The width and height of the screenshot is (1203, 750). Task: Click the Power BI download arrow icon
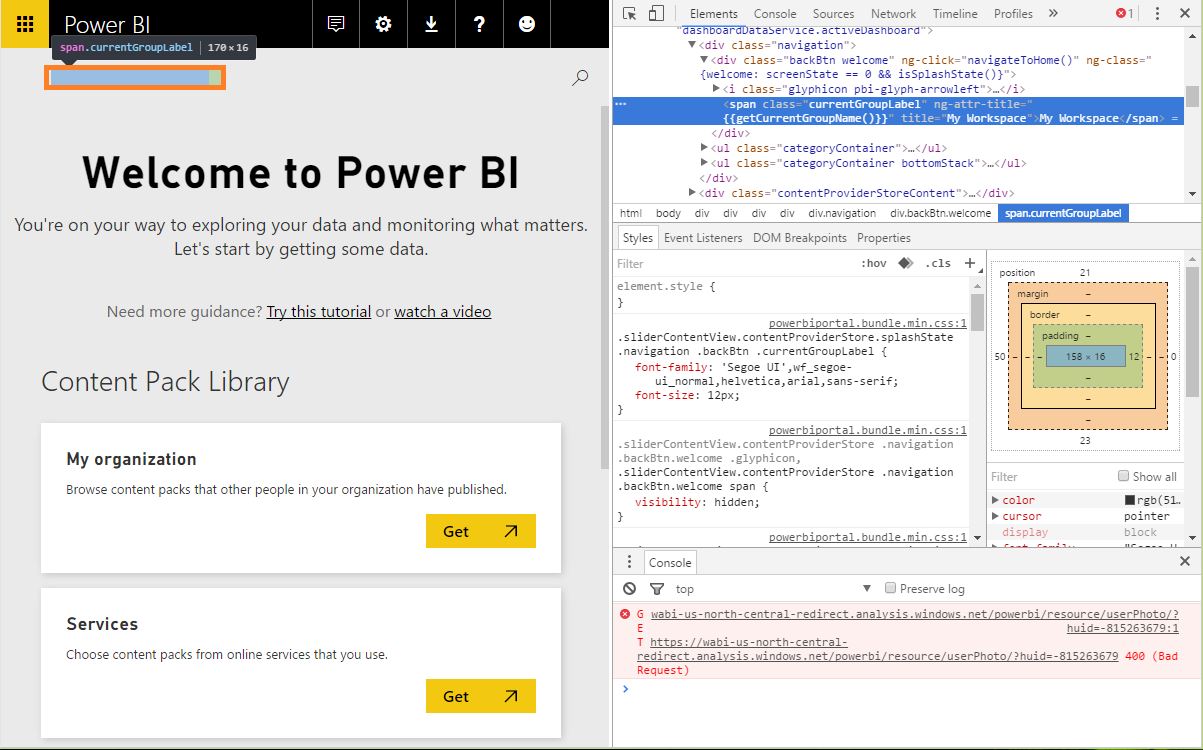(x=431, y=24)
